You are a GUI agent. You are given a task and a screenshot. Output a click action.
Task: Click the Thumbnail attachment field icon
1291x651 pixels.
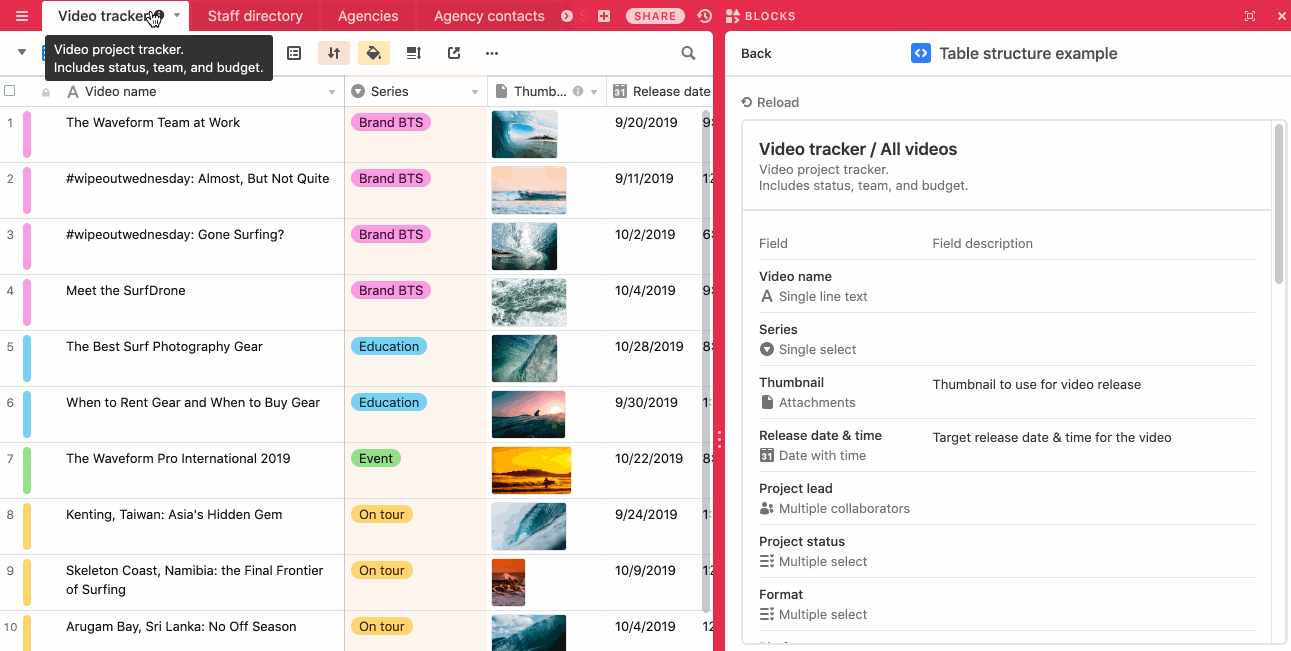click(x=502, y=91)
